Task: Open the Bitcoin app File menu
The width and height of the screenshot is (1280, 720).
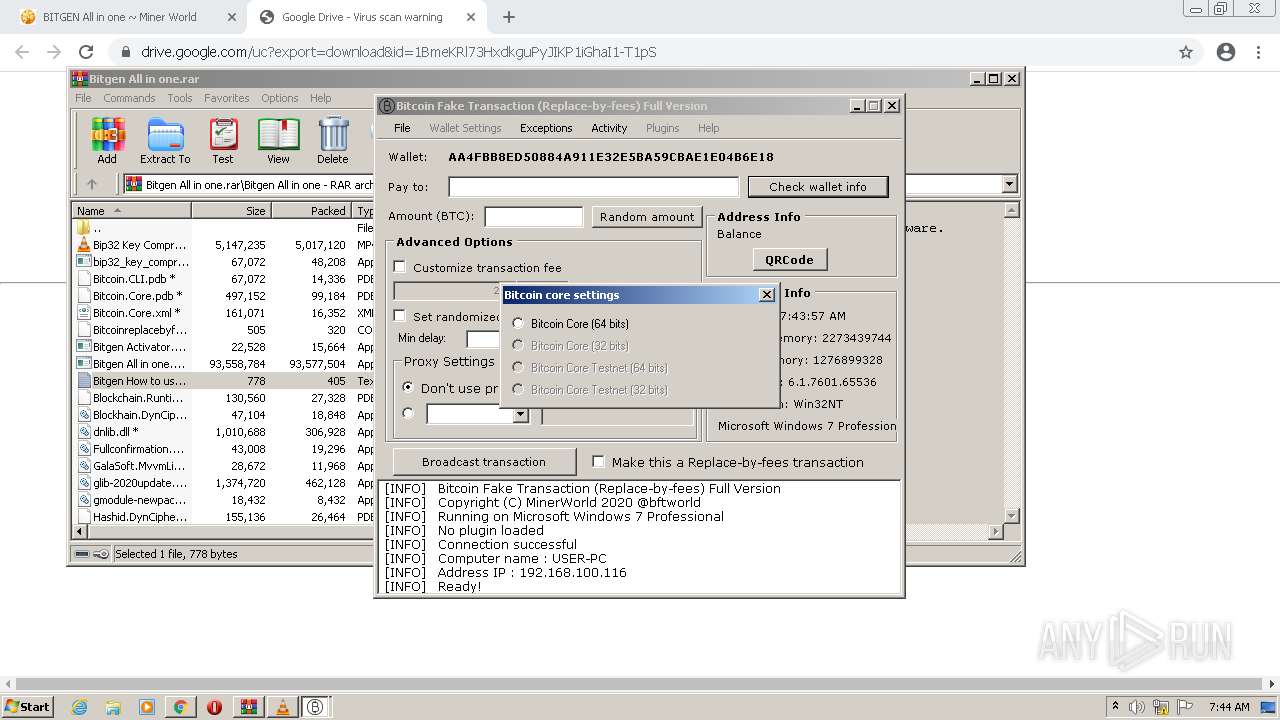Action: 402,128
